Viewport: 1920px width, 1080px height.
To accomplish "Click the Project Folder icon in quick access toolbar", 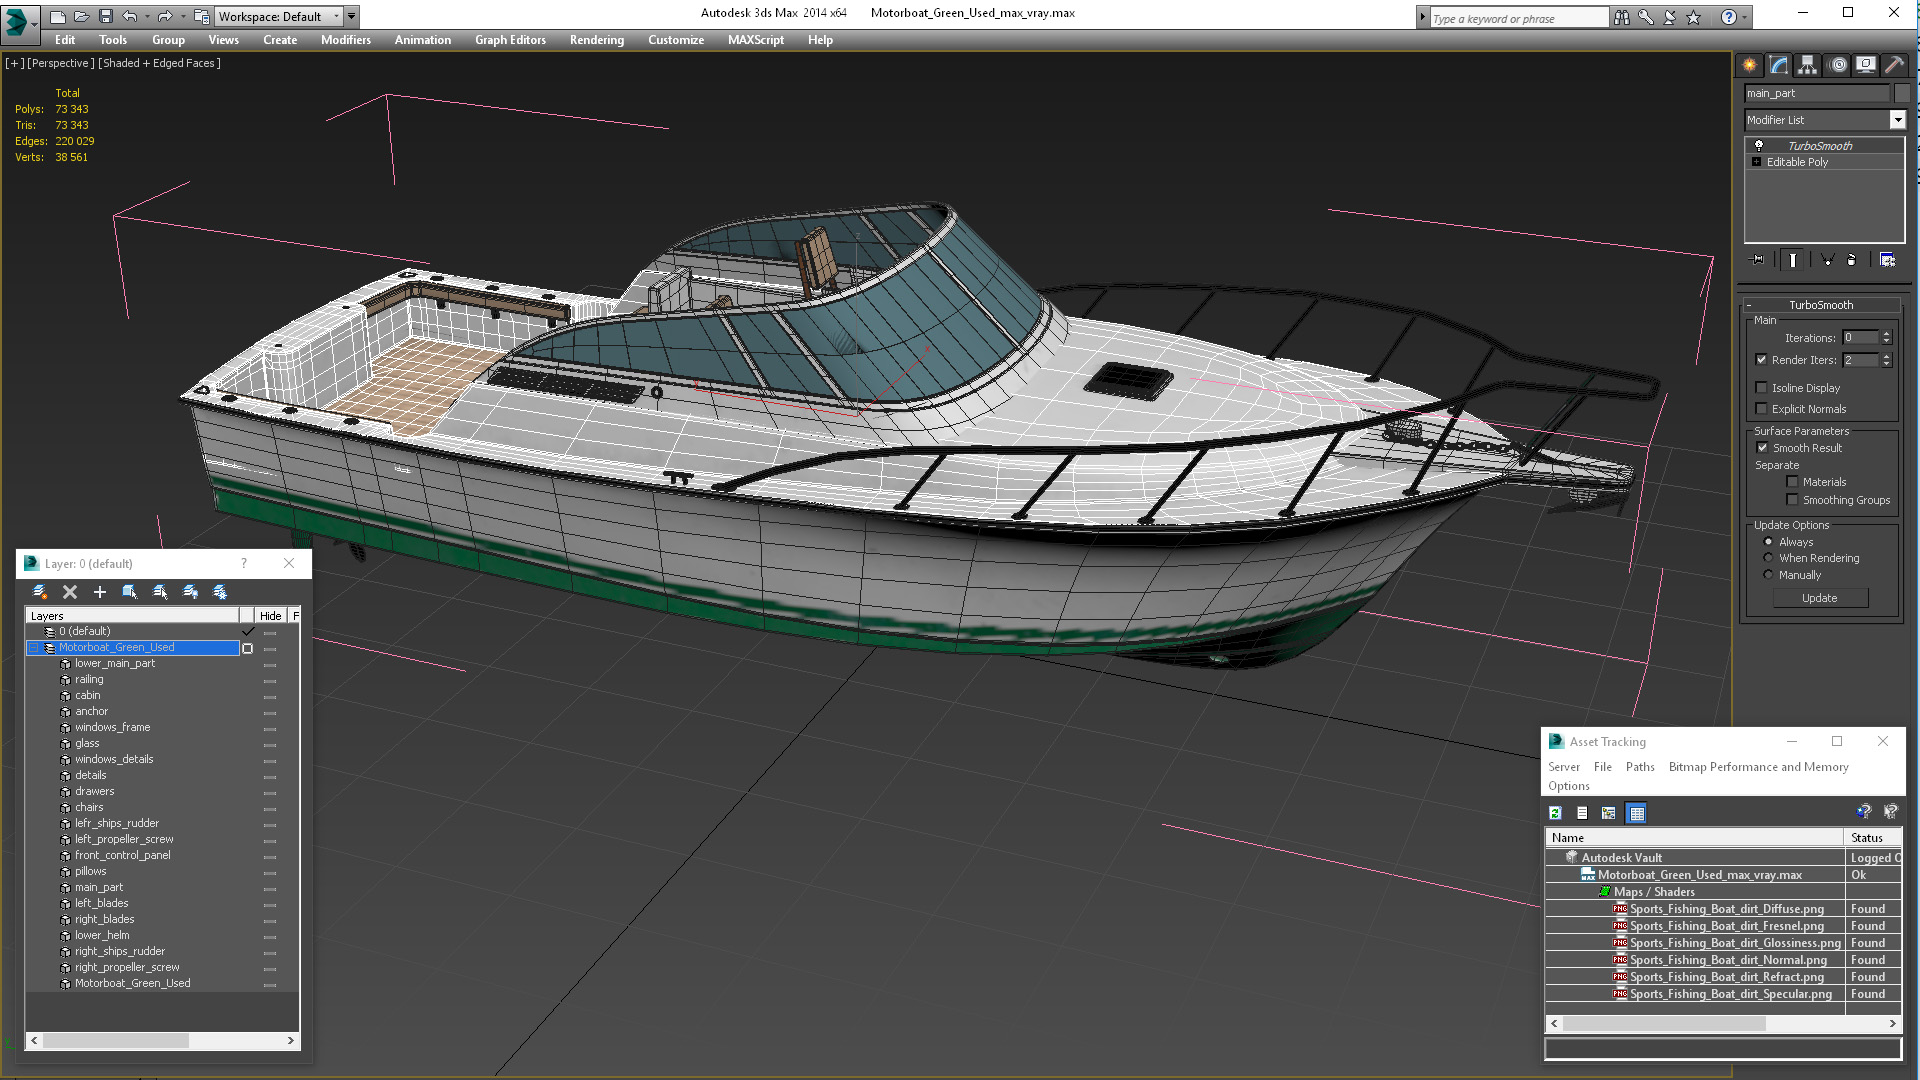I will coord(202,16).
